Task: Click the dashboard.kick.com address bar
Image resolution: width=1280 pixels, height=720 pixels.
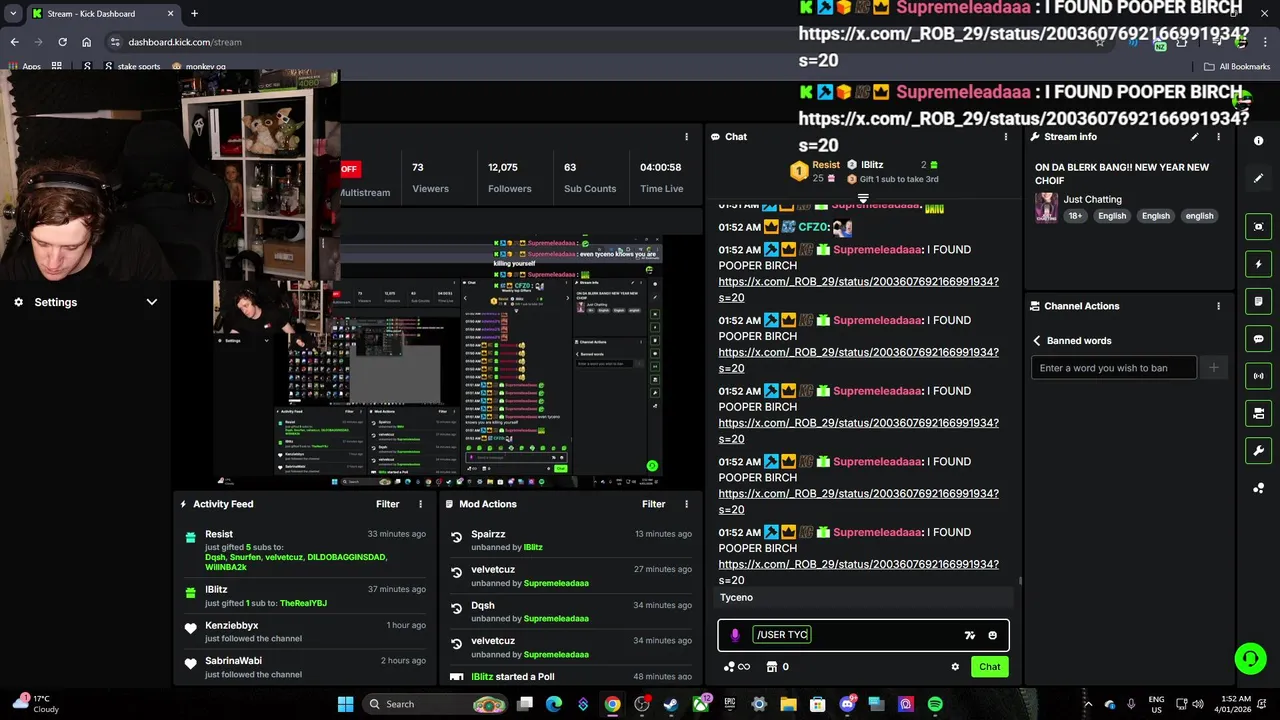Action: (185, 42)
